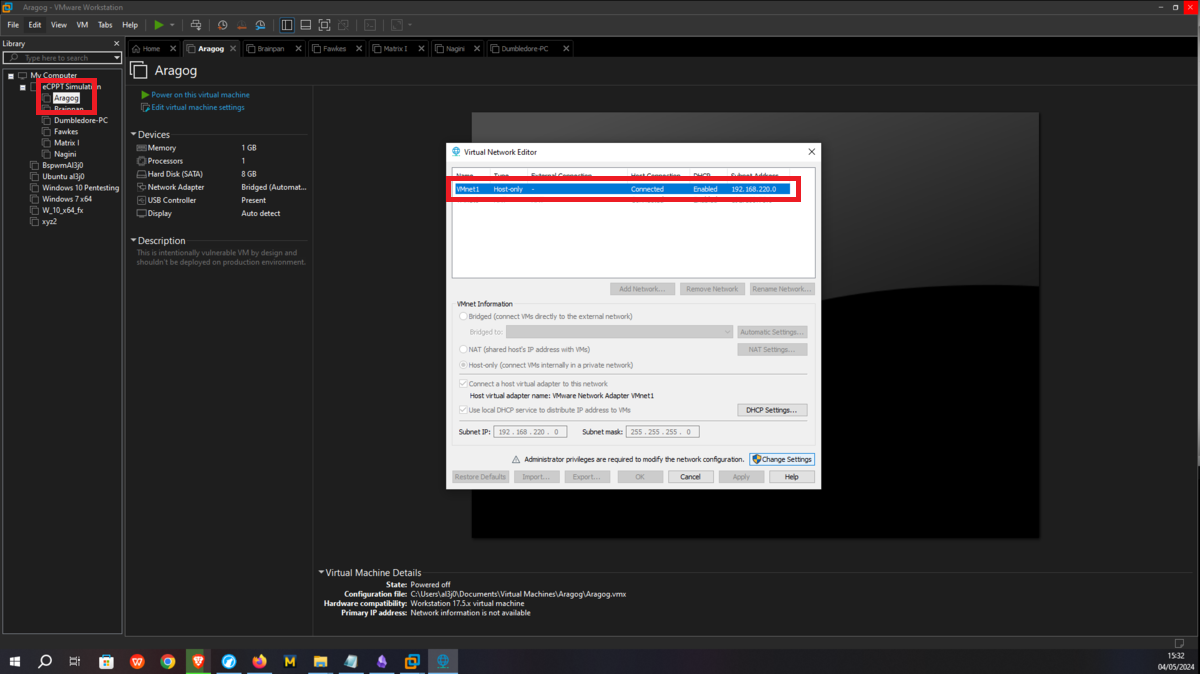
Task: Collapse the Virtual Machine Details section
Action: pos(322,573)
